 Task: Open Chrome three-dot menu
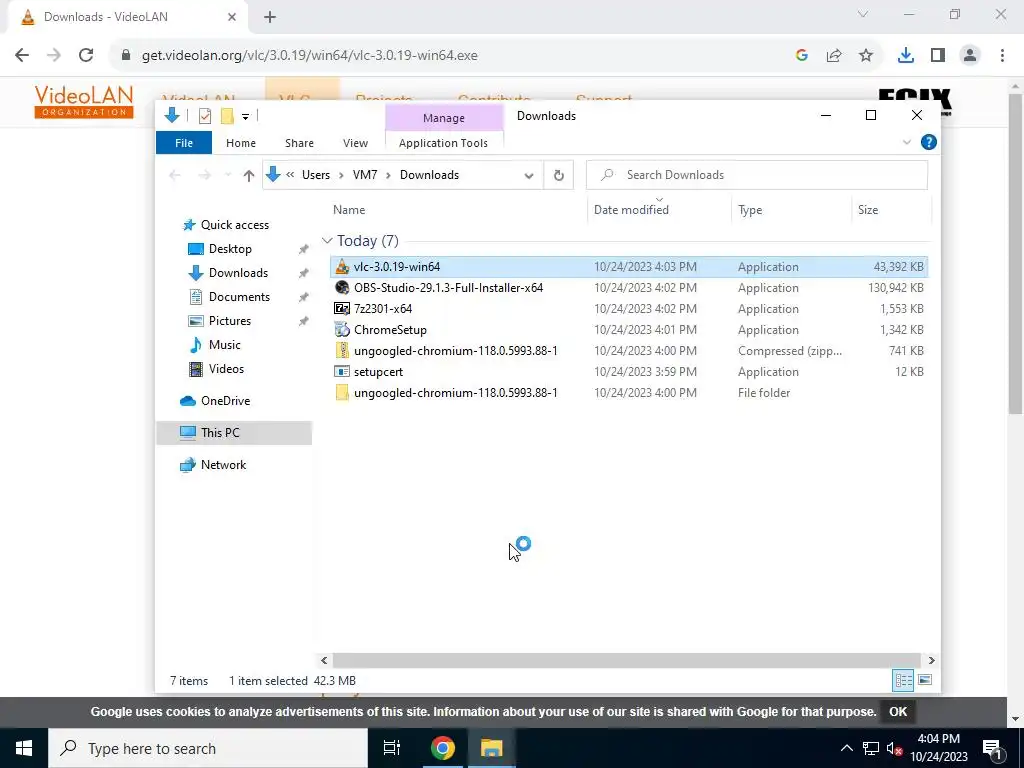point(1002,56)
